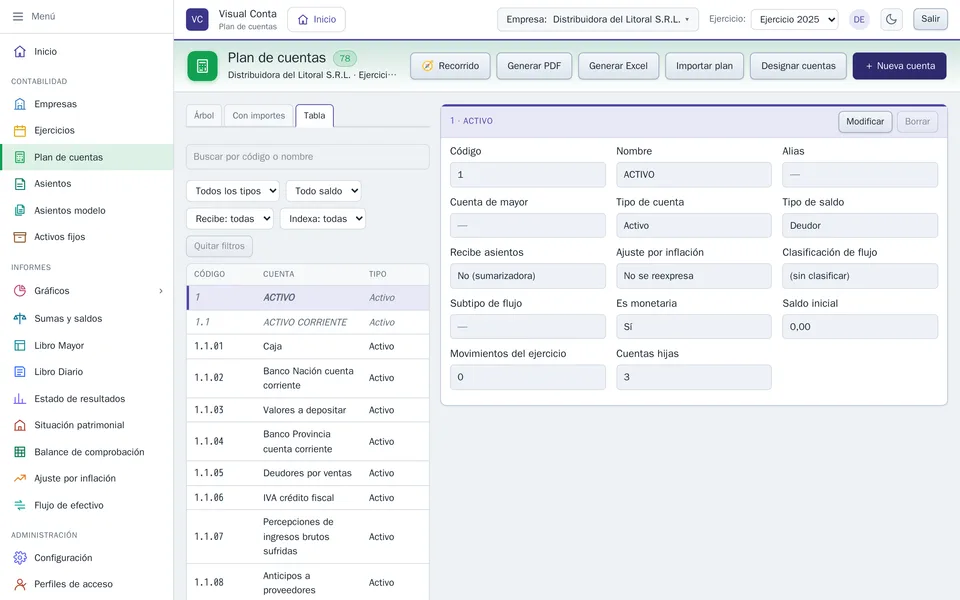Viewport: 960px width, 600px height.
Task: Open the Recibe: todas filter dropdown
Action: (230, 219)
